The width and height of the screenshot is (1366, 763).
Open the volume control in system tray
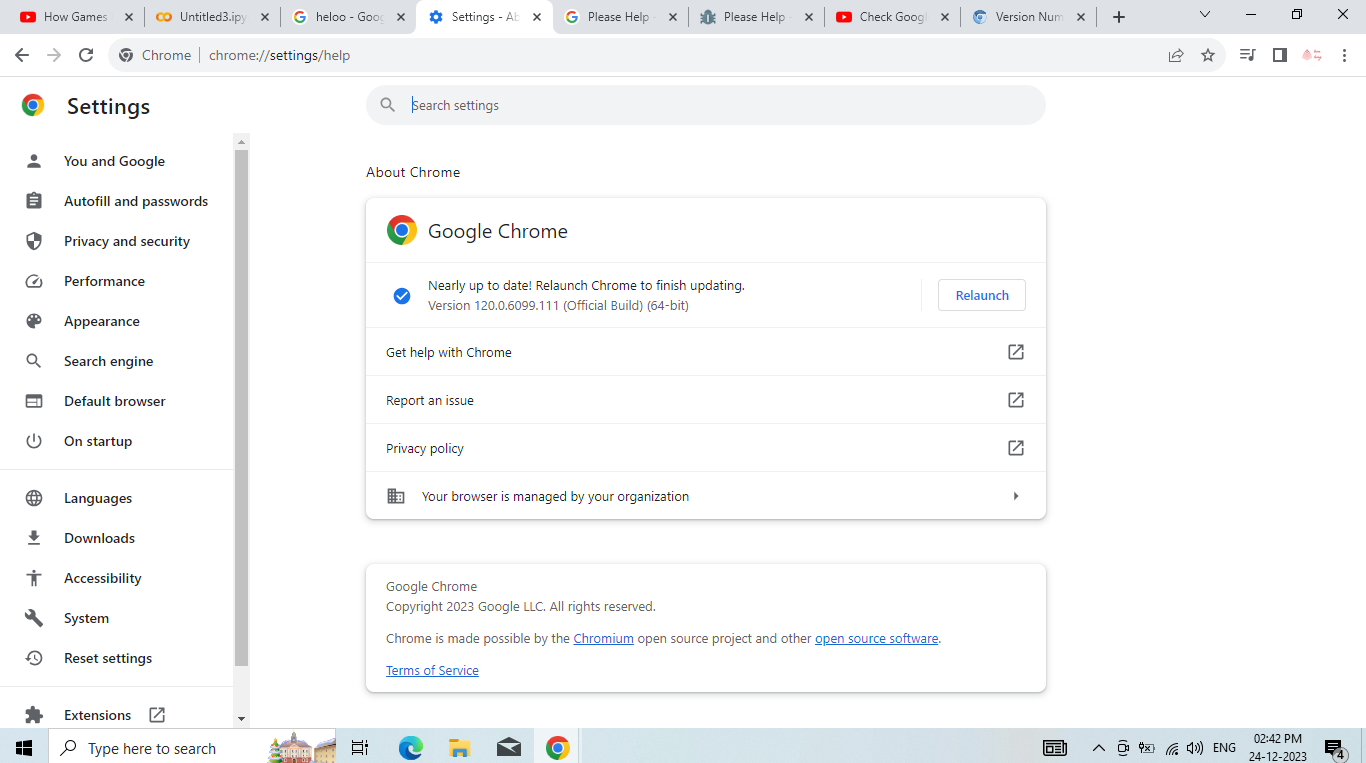(x=1195, y=747)
